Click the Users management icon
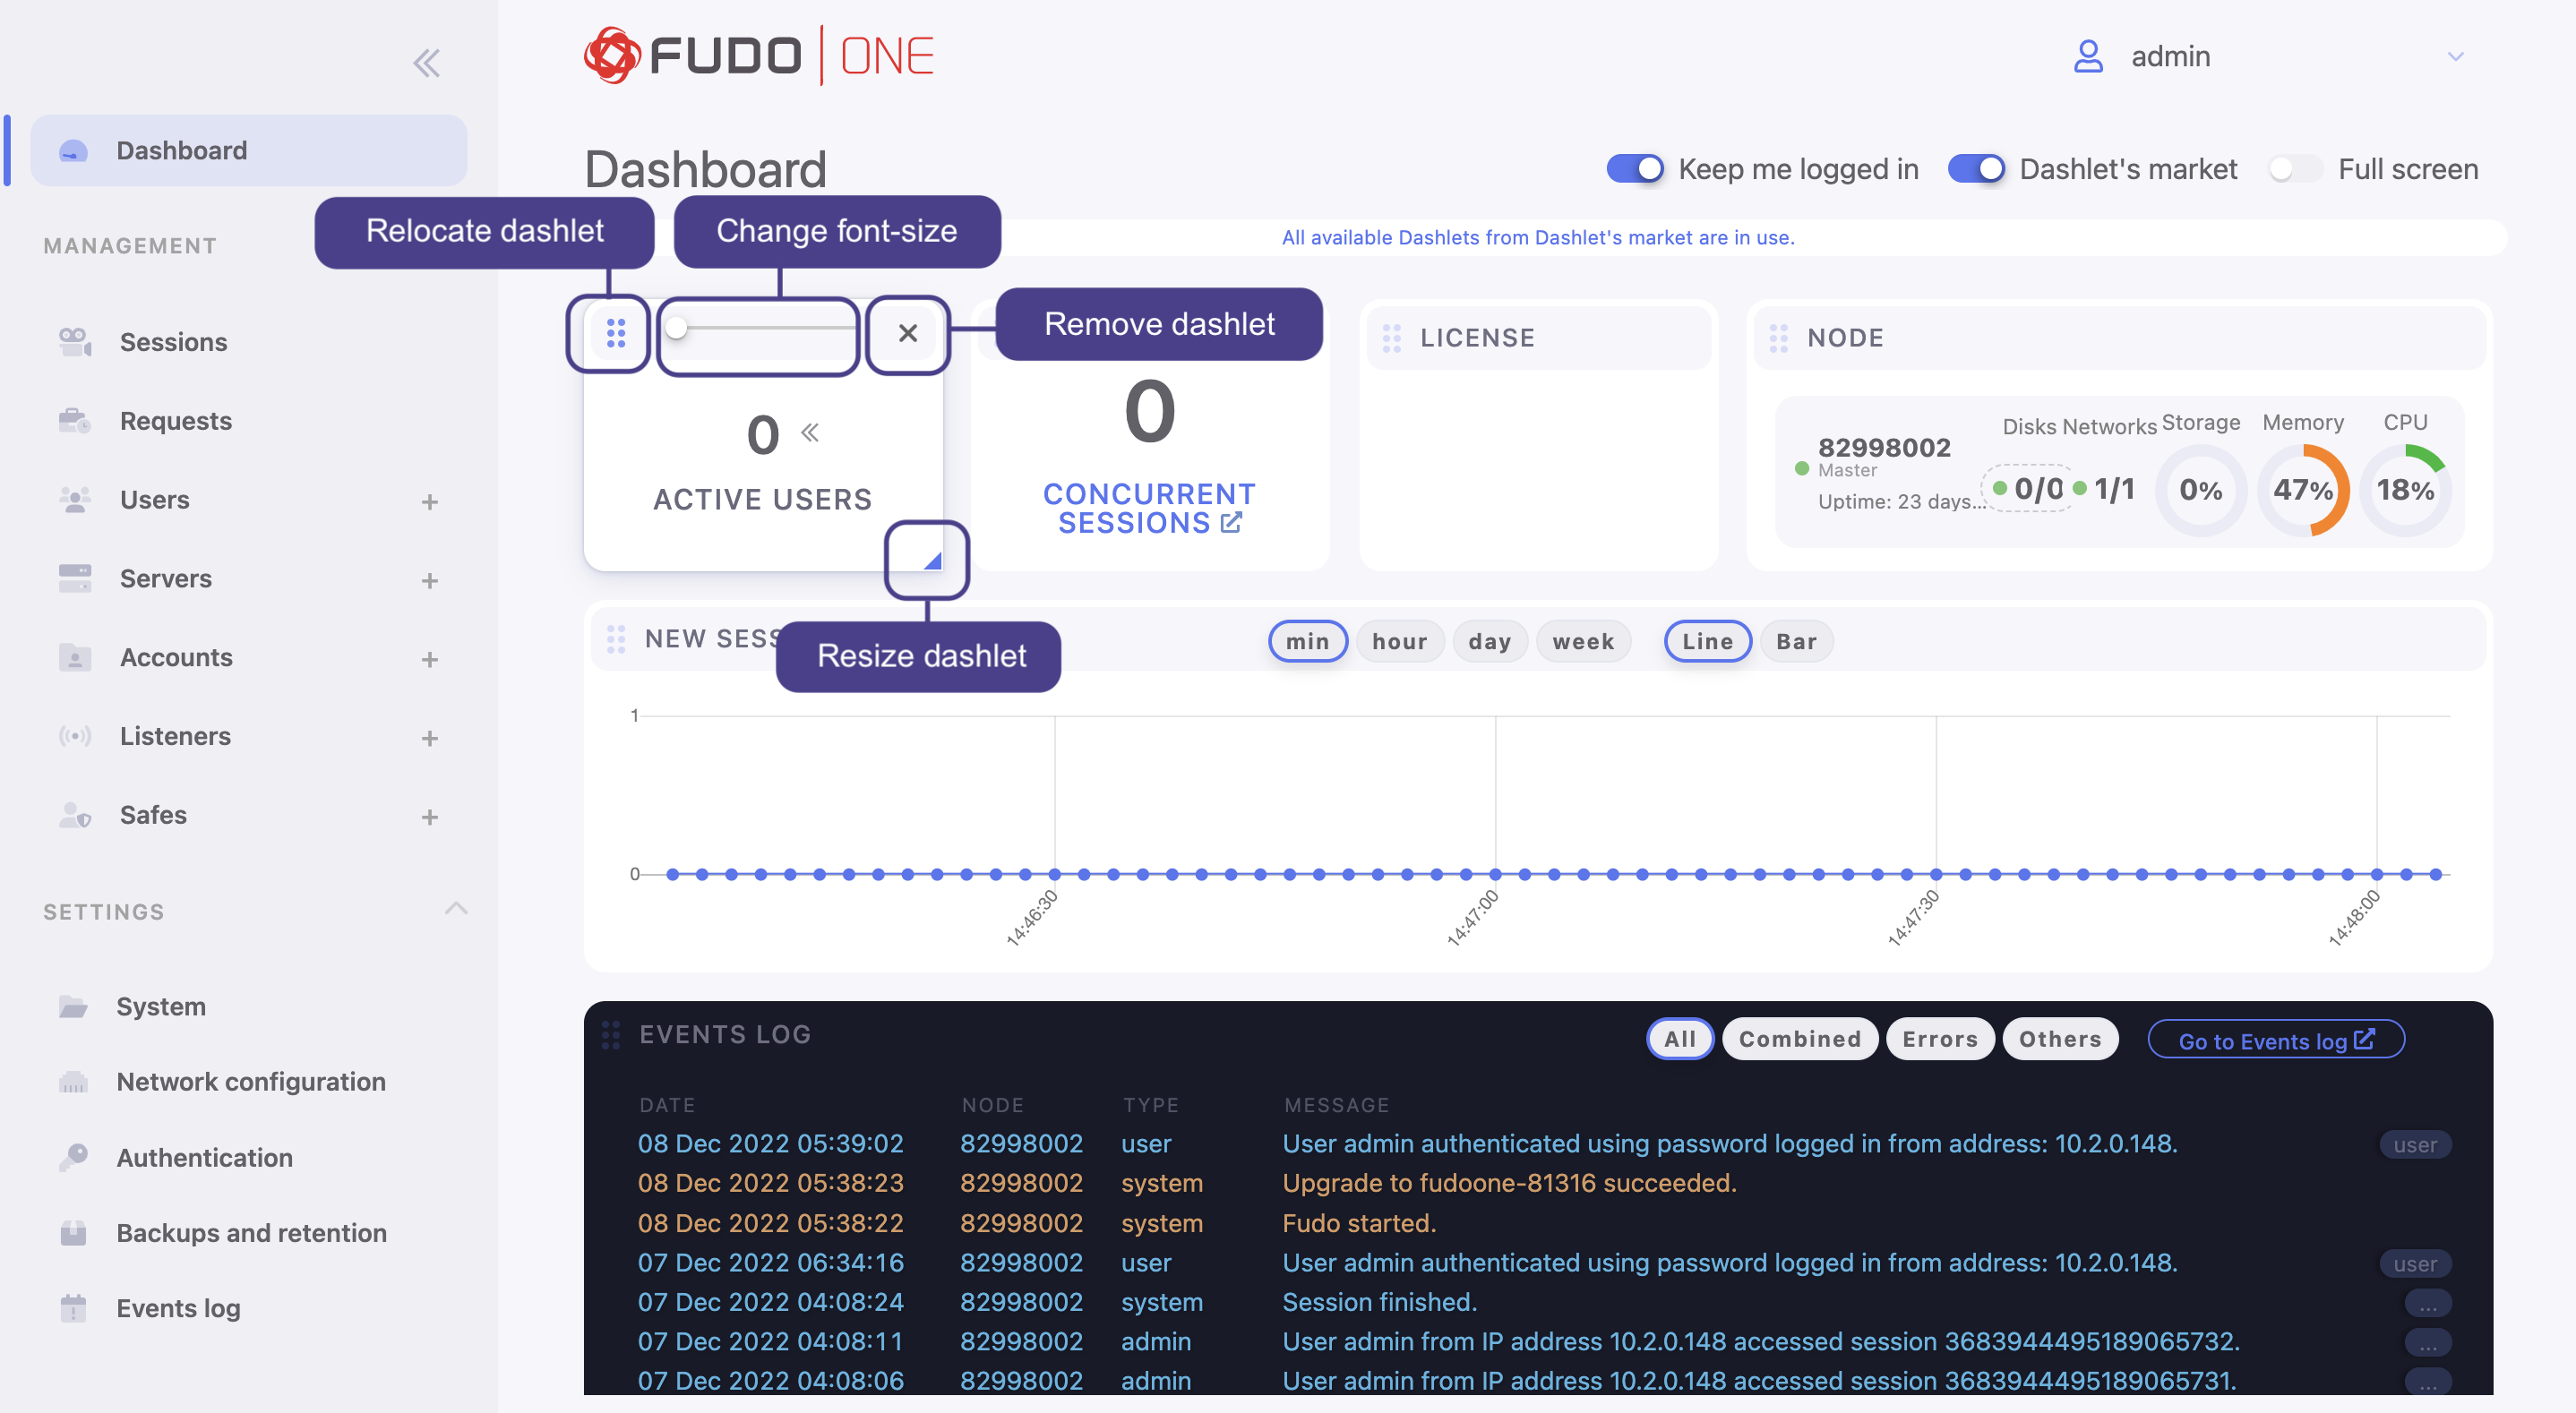This screenshot has height=1413, width=2576. 72,498
